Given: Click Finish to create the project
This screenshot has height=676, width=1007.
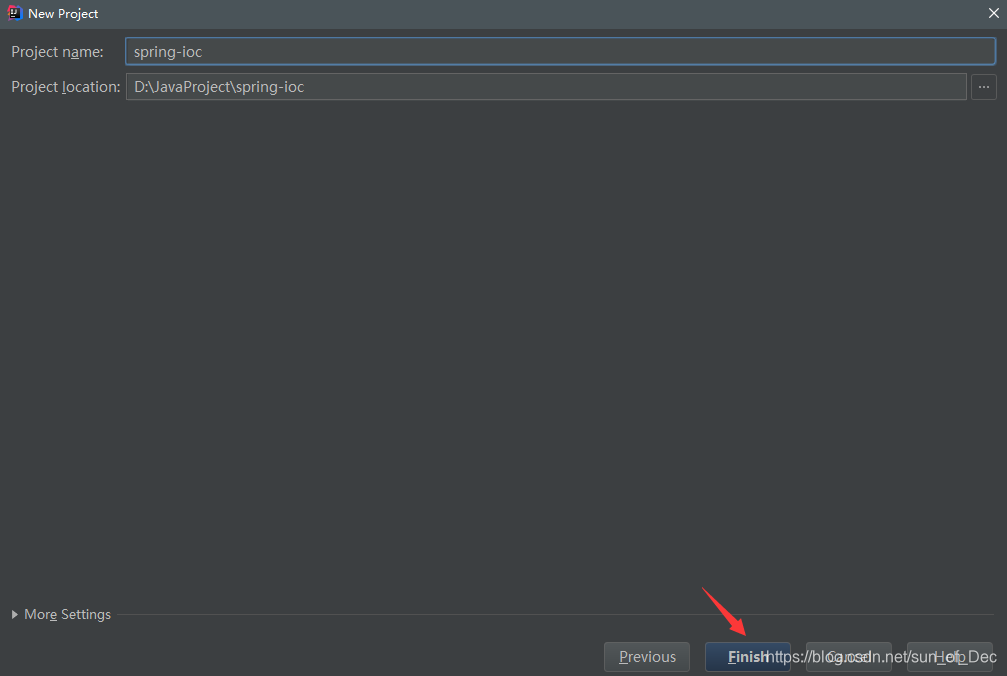Looking at the screenshot, I should click(x=748, y=657).
